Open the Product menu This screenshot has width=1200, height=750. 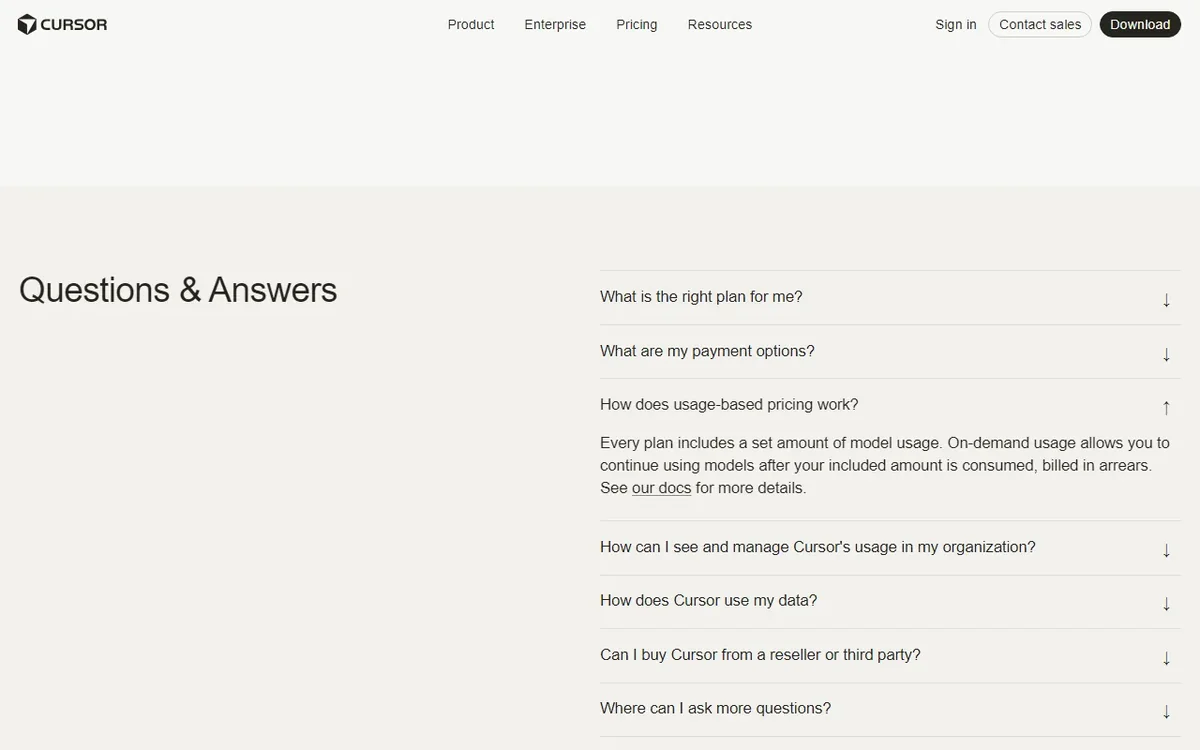(471, 25)
